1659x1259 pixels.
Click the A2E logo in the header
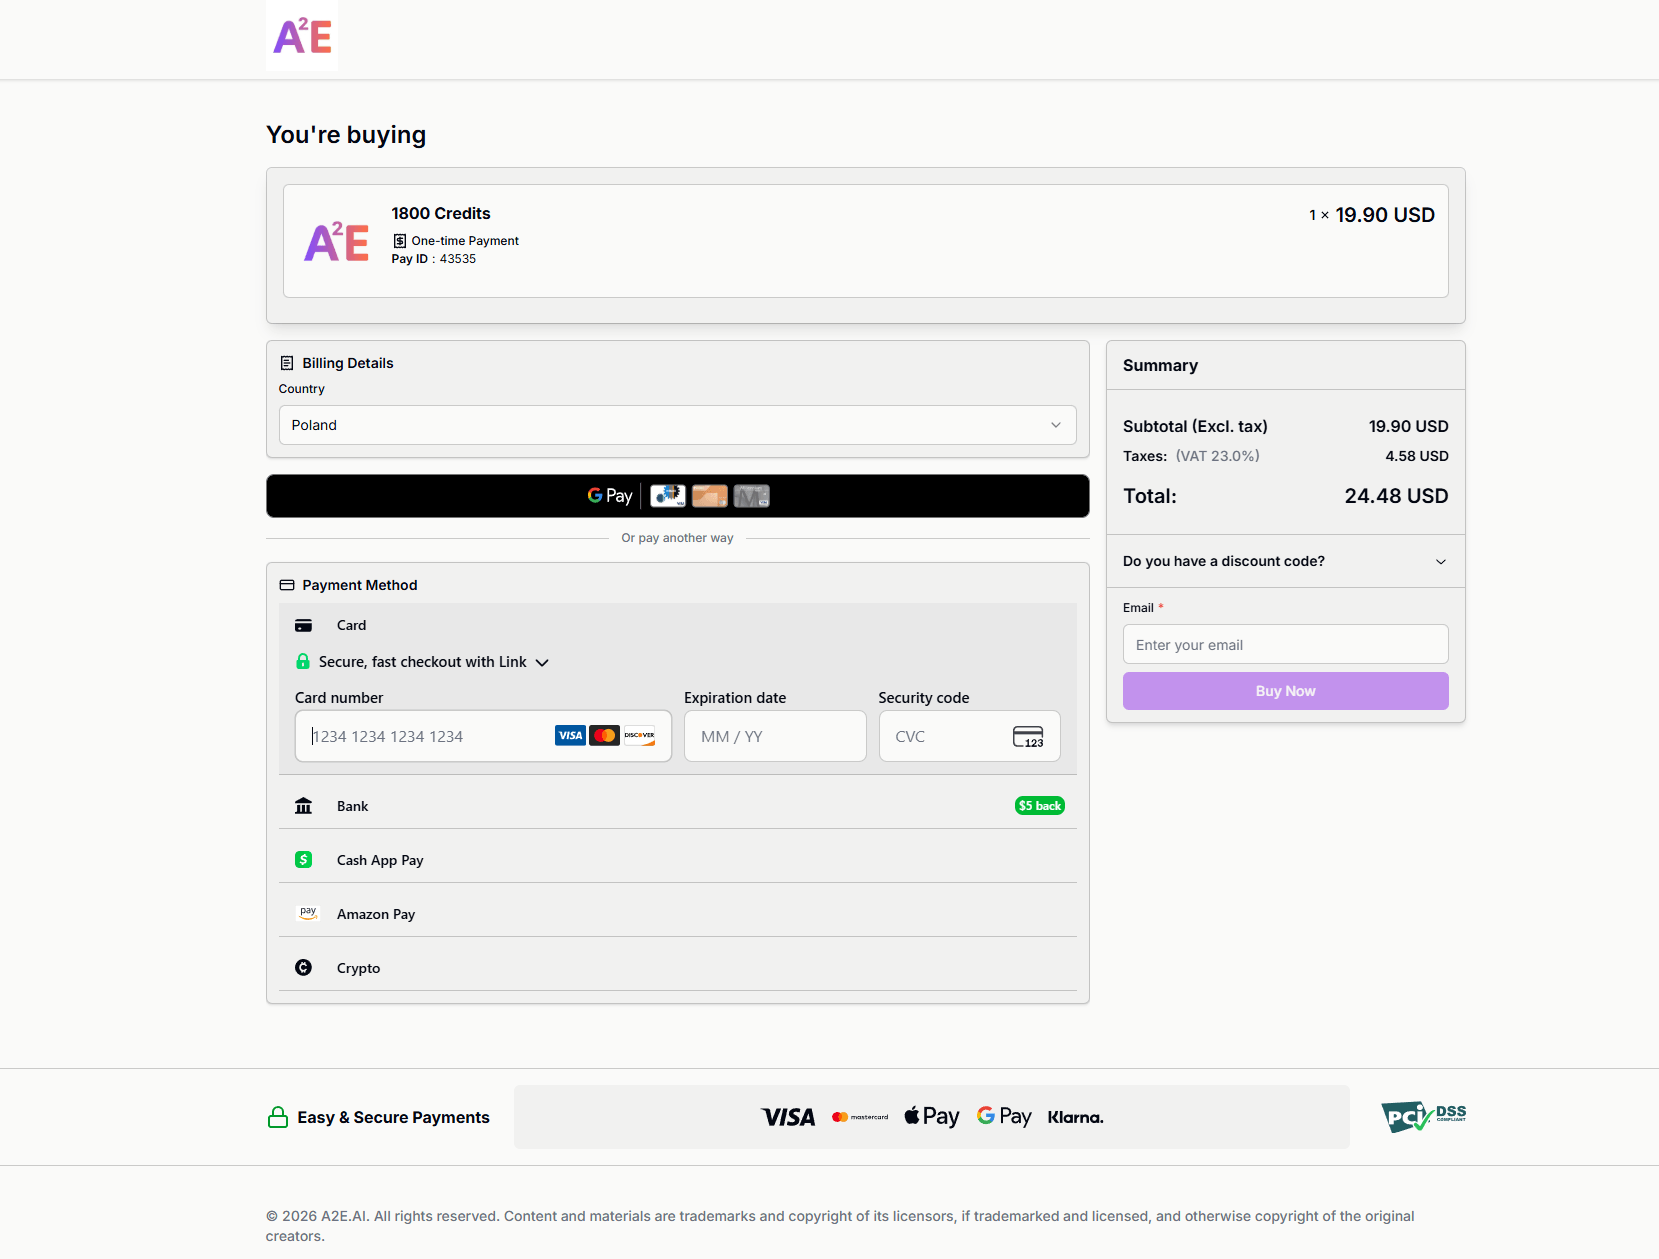coord(302,36)
